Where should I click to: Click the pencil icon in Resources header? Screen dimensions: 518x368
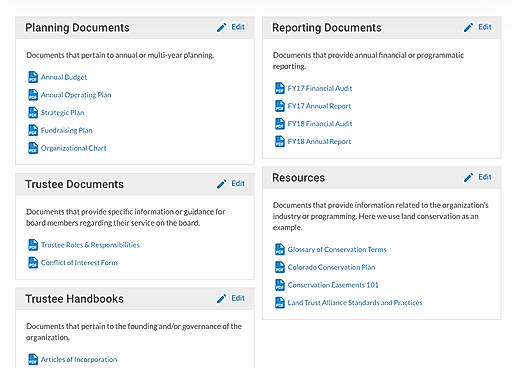[468, 177]
